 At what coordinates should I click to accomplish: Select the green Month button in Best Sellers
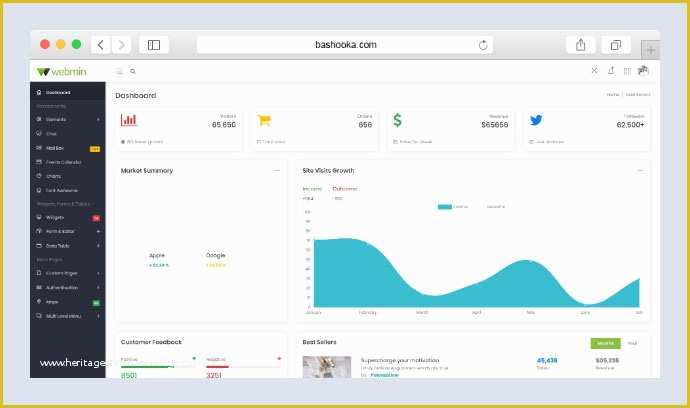(606, 343)
